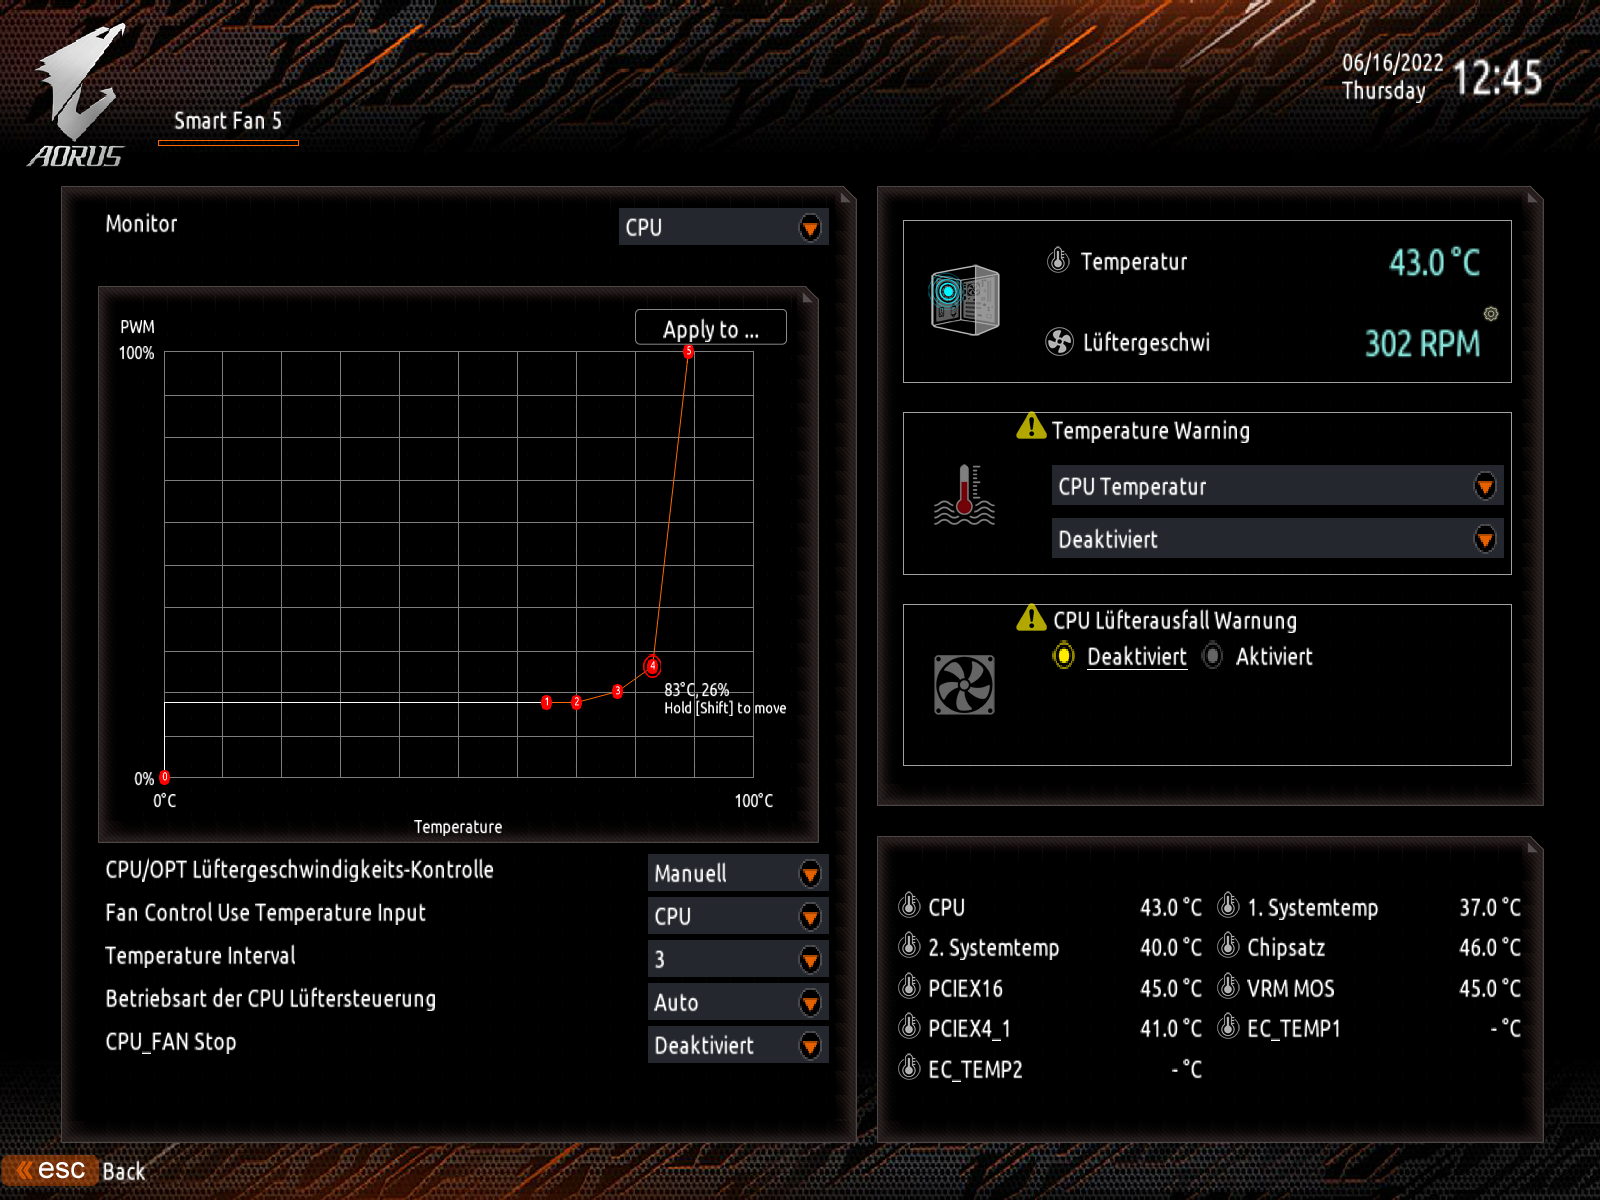This screenshot has height=1200, width=1600.
Task: Click the thermometer icon beside Chipsatz
Action: [x=1228, y=946]
